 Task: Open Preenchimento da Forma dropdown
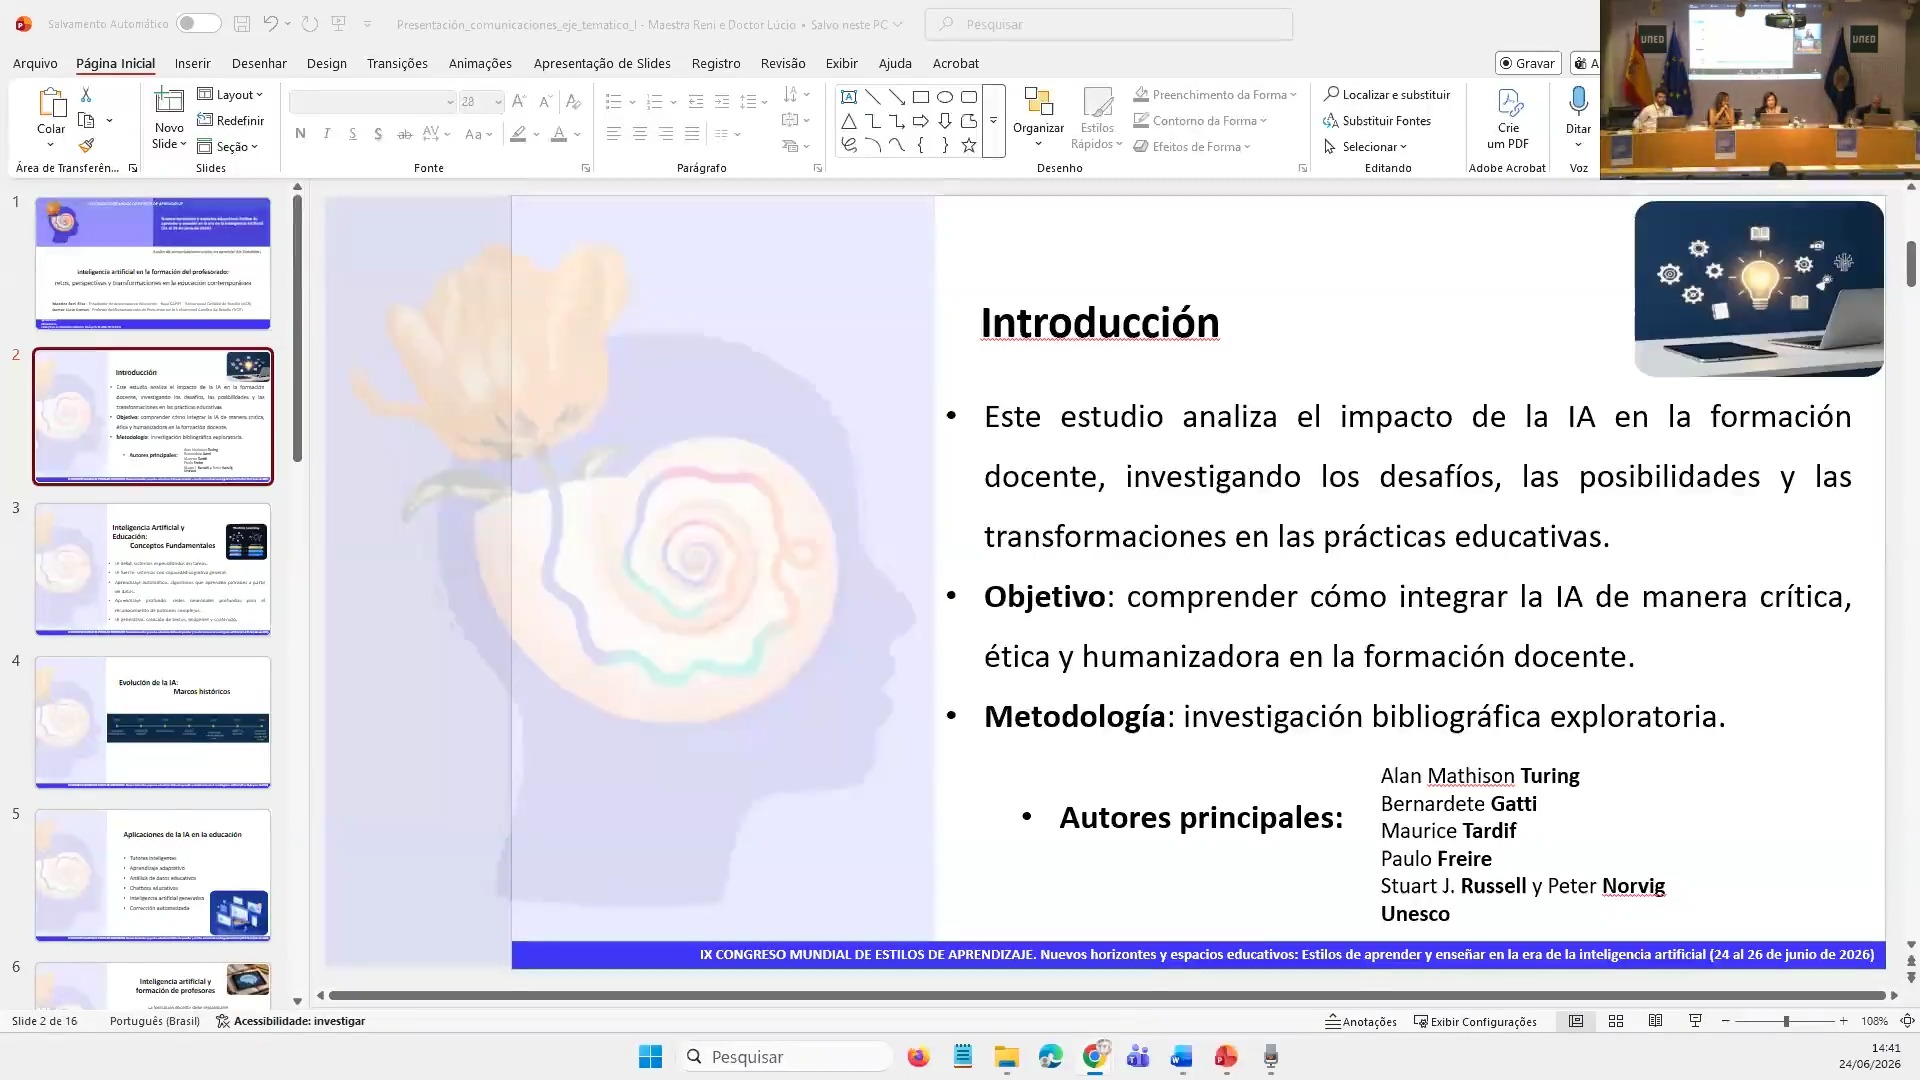pos(1215,94)
